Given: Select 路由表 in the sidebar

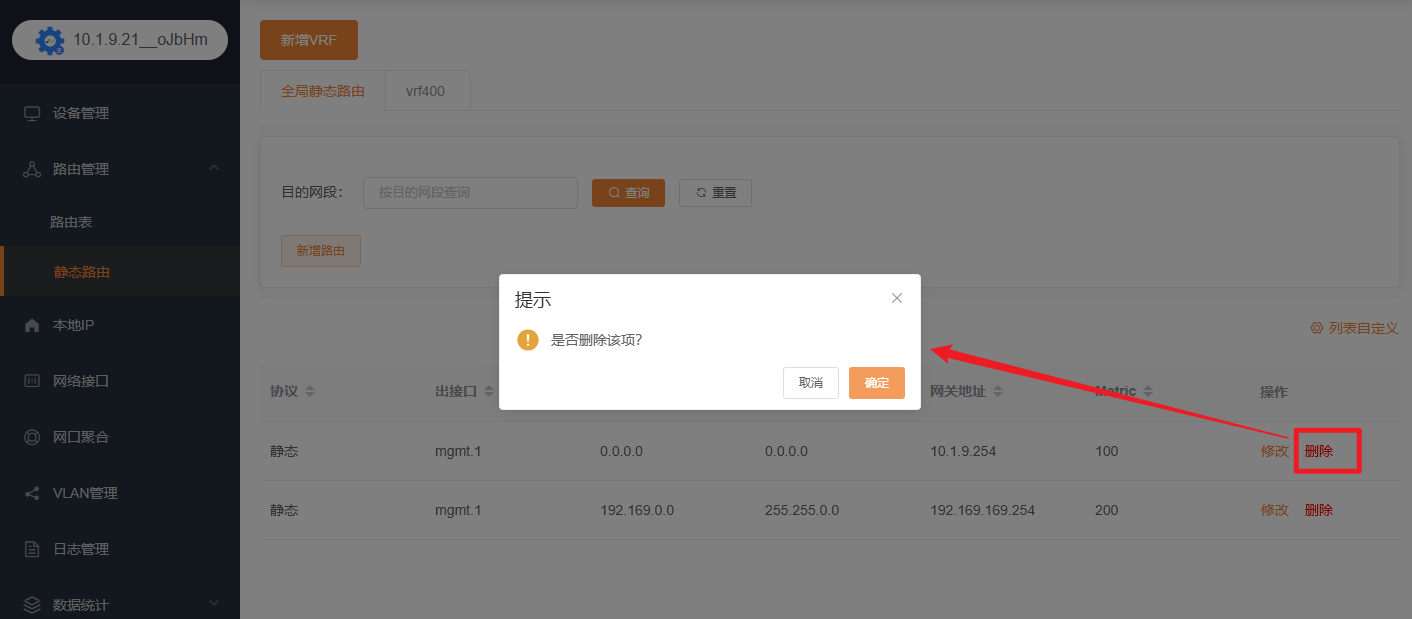Looking at the screenshot, I should (x=71, y=222).
